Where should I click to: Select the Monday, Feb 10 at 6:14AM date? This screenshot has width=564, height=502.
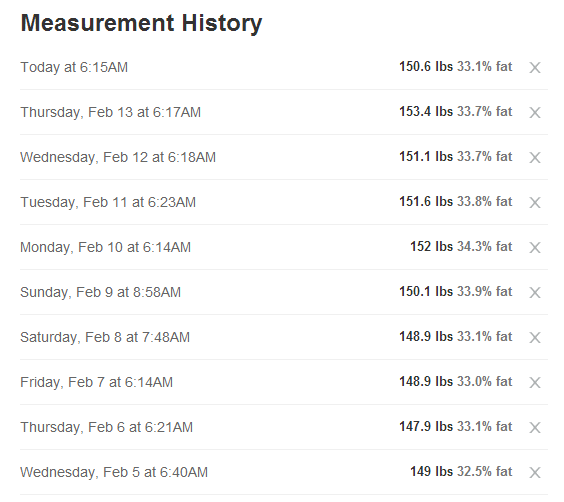click(x=105, y=247)
